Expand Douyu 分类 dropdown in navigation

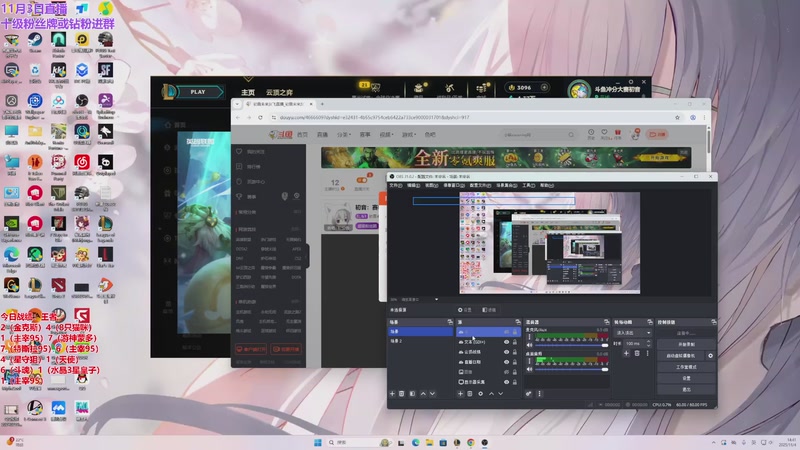pyautogui.click(x=344, y=135)
